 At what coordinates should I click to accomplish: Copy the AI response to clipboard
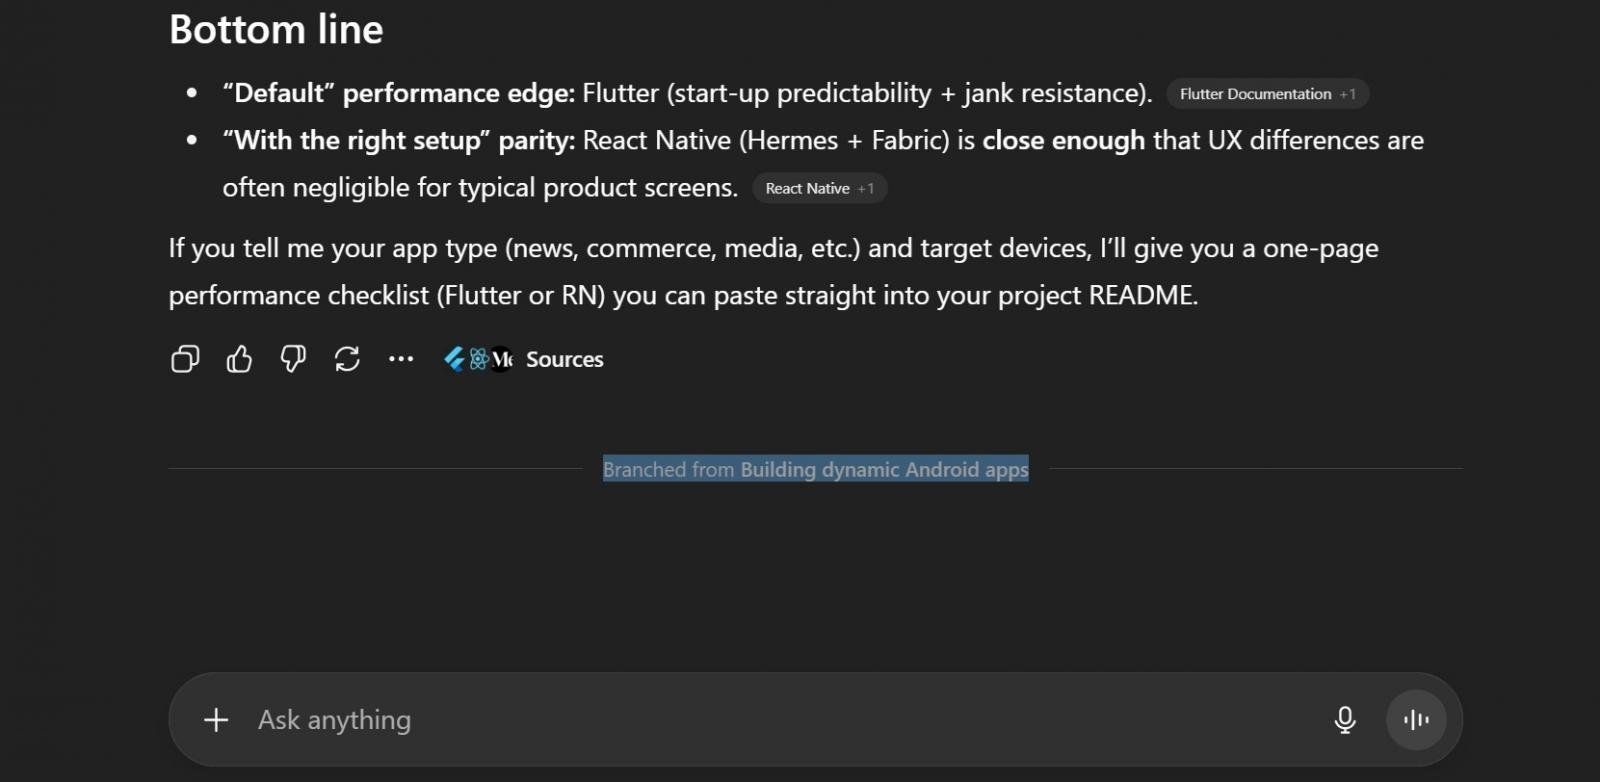click(x=184, y=359)
